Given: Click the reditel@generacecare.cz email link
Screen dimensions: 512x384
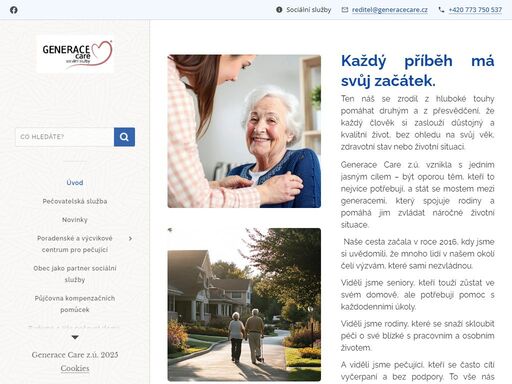Looking at the screenshot, I should tap(390, 10).
